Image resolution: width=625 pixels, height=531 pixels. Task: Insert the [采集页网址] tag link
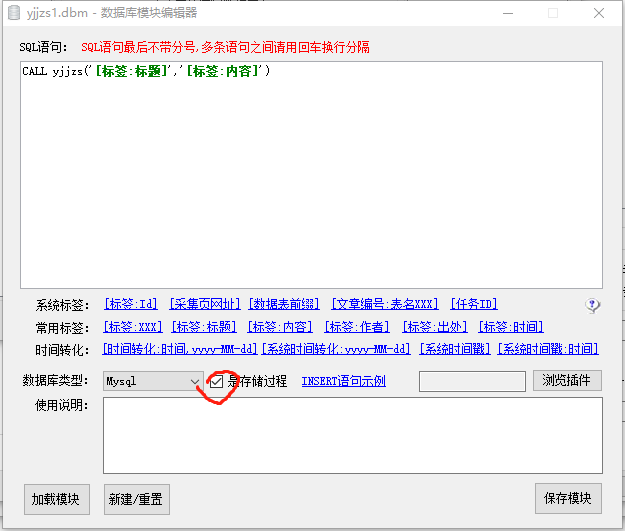(x=205, y=304)
